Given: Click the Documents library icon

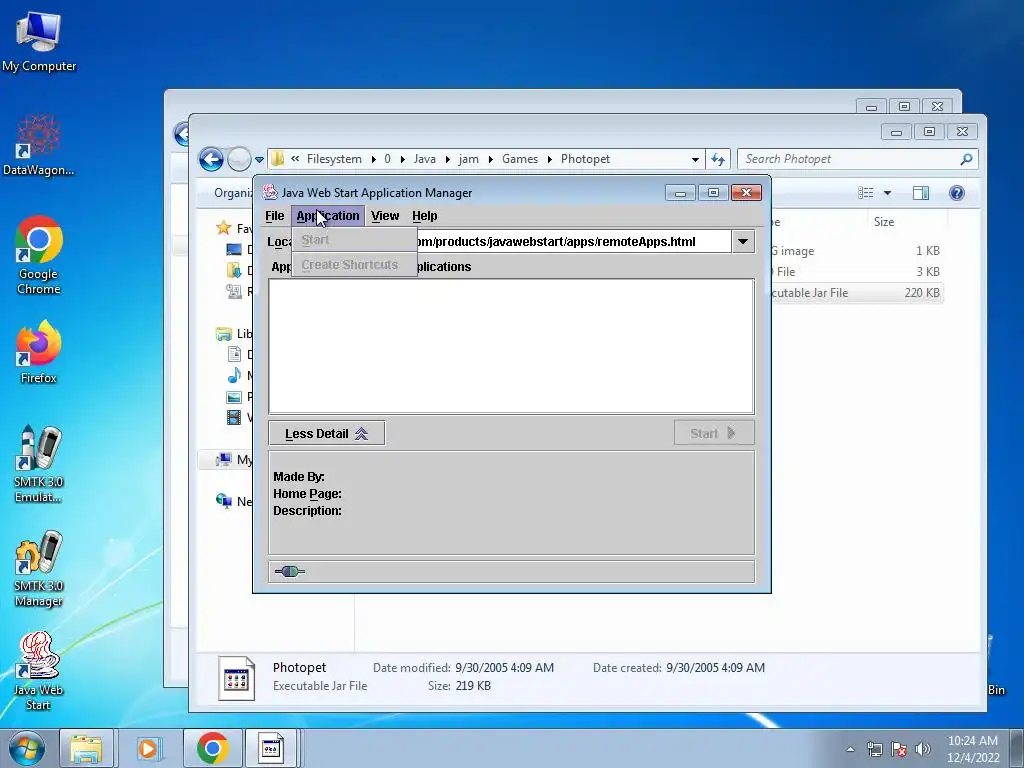Looking at the screenshot, I should tap(234, 355).
